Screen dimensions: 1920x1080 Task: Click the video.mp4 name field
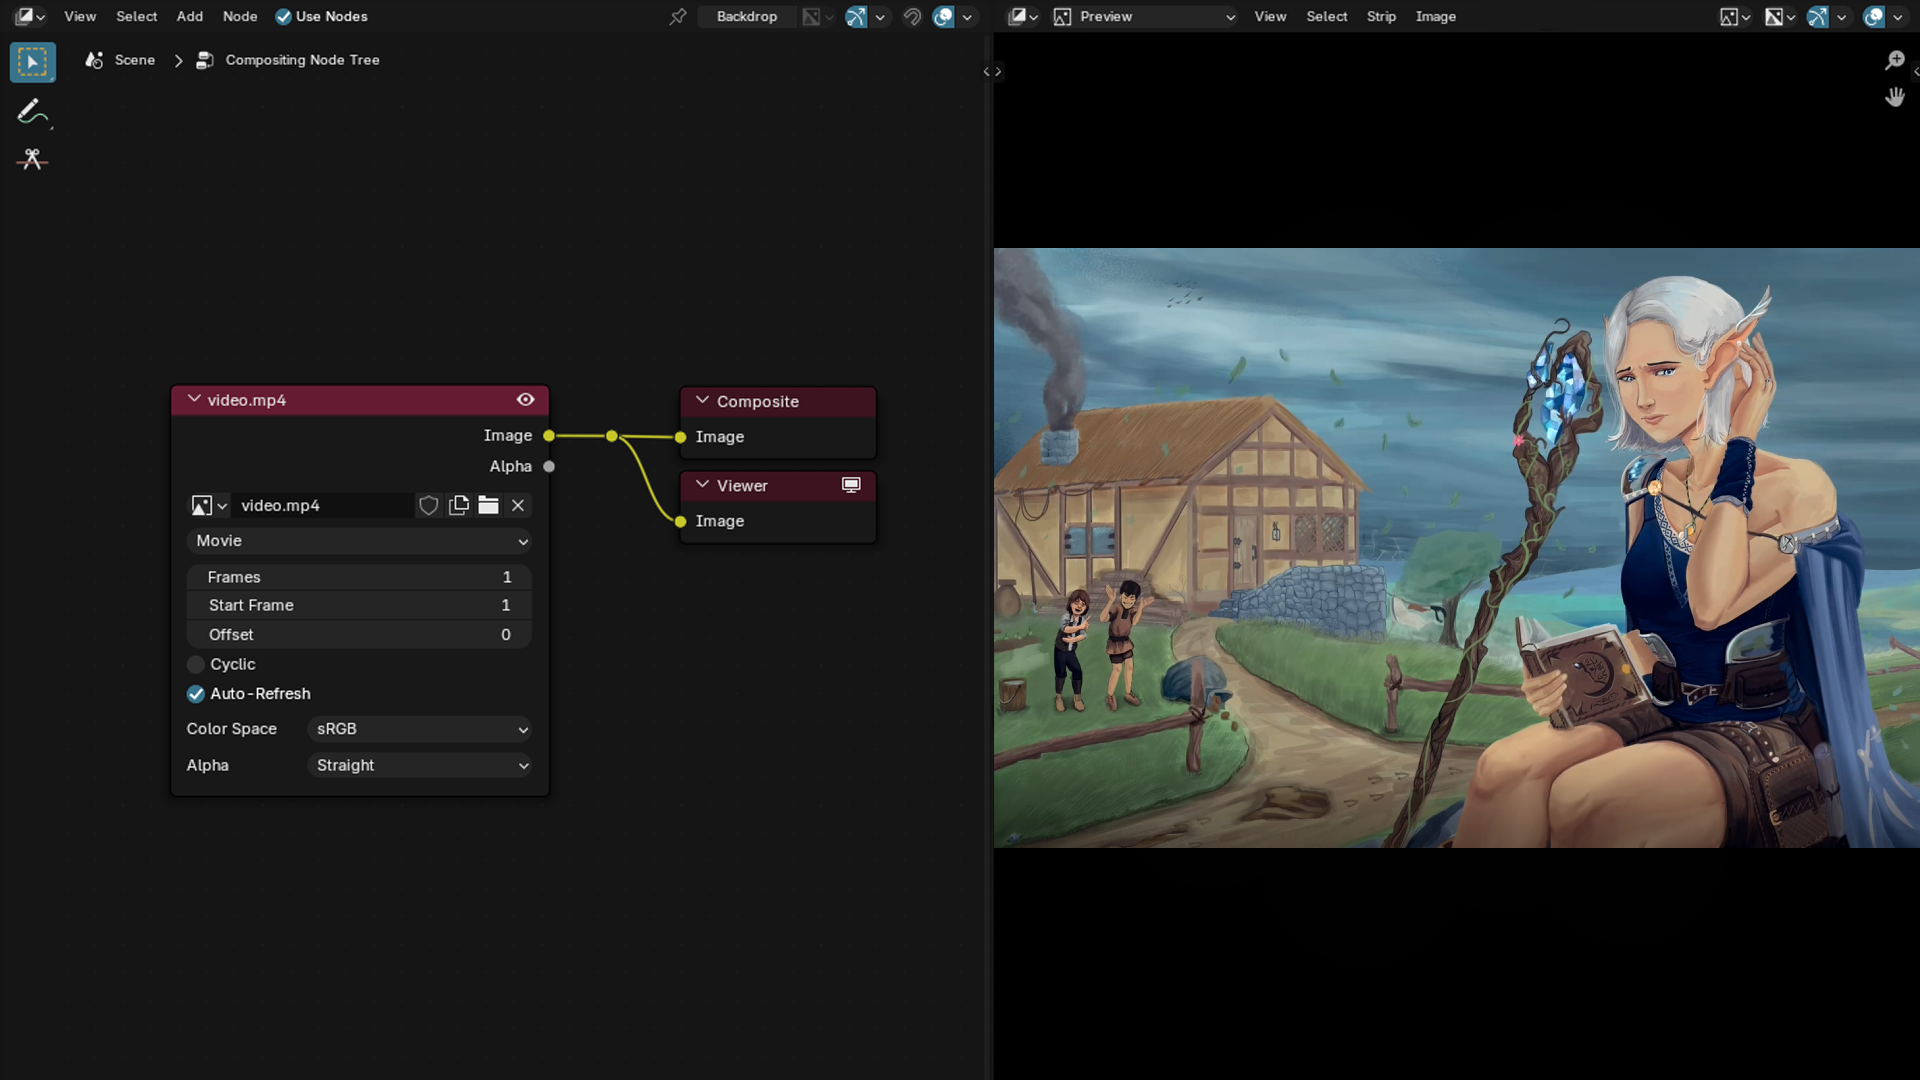(x=324, y=506)
